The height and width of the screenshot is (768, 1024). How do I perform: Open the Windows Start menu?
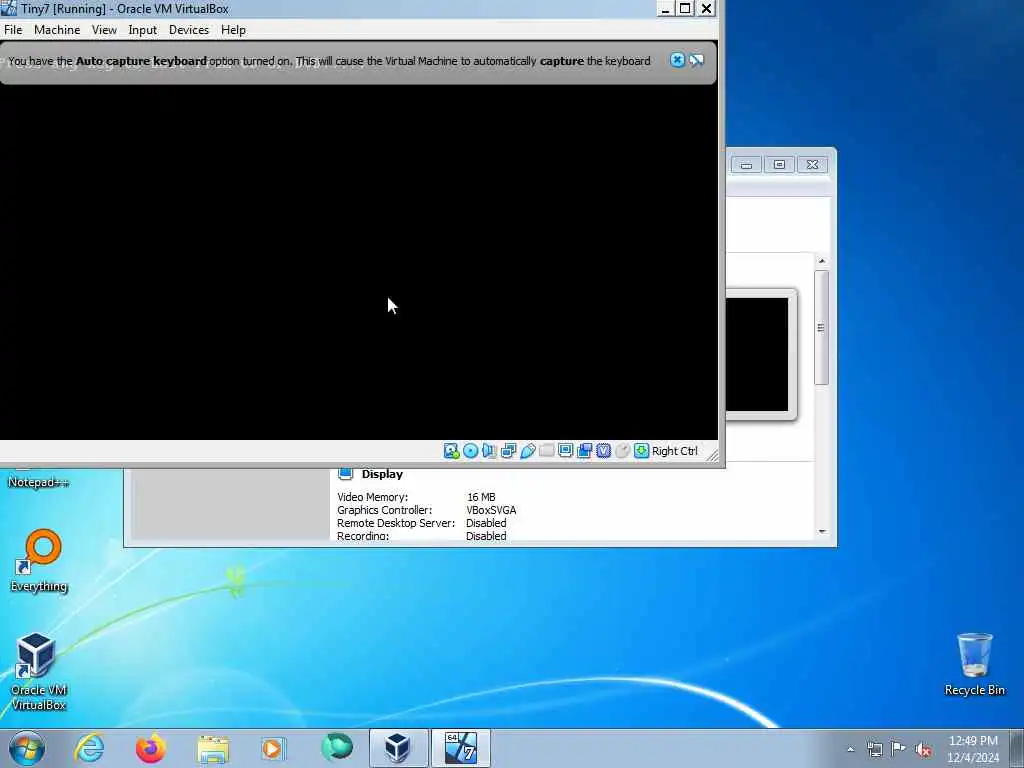point(27,748)
